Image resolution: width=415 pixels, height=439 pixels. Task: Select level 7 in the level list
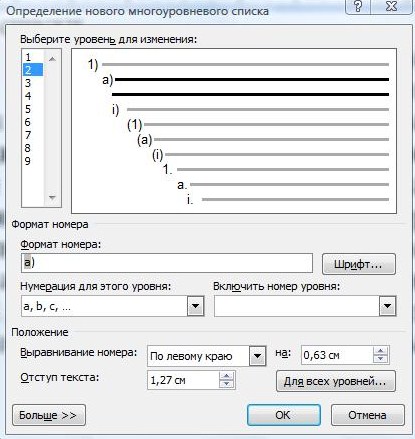click(x=33, y=135)
